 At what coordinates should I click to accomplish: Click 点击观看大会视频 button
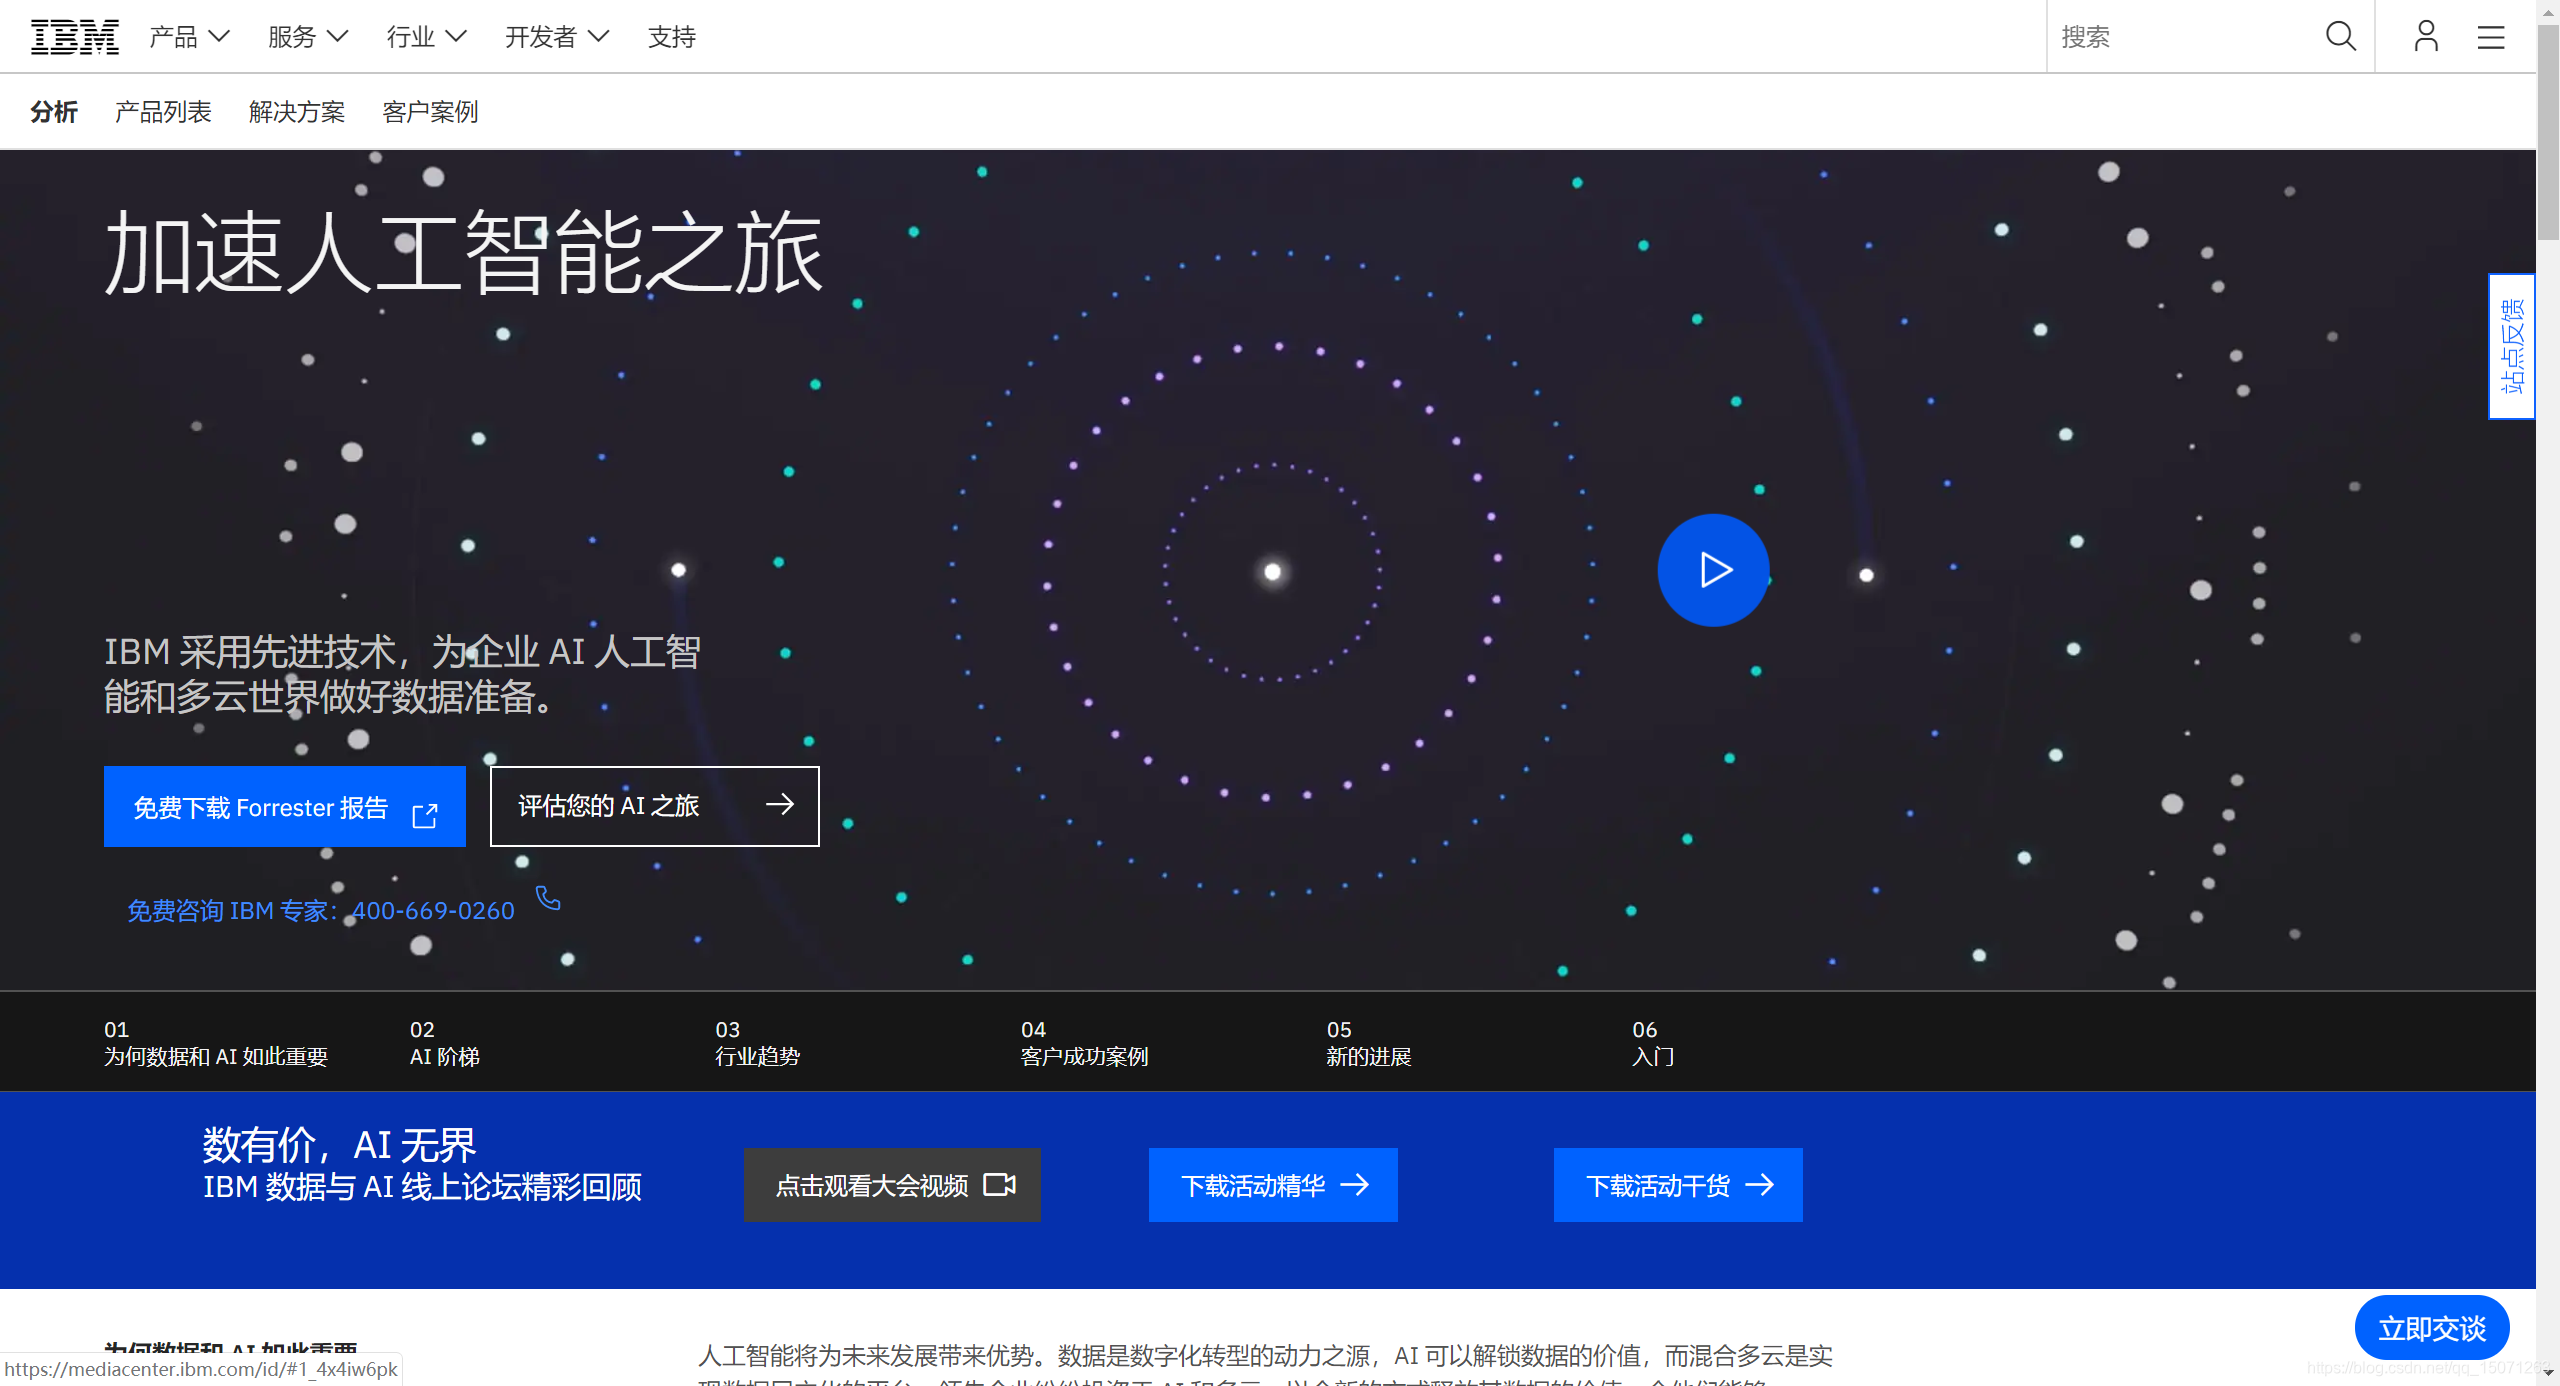[892, 1185]
